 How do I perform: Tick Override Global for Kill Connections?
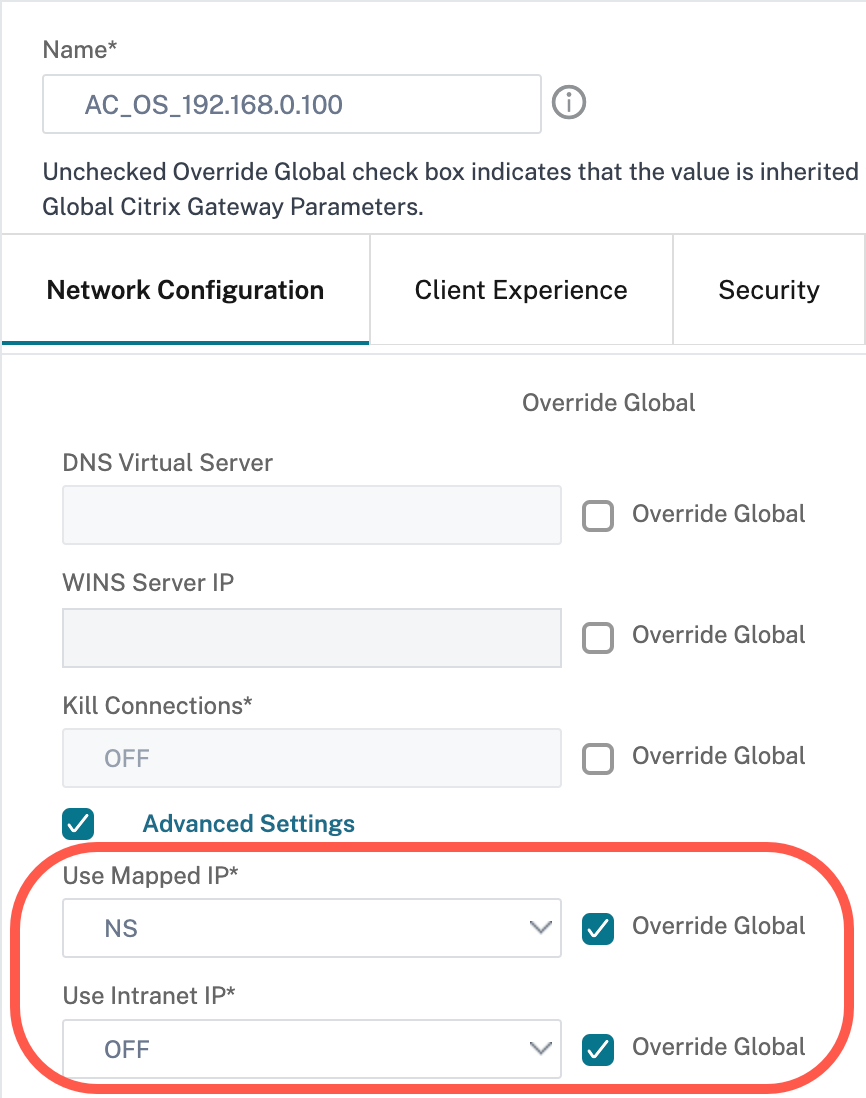coord(598,758)
